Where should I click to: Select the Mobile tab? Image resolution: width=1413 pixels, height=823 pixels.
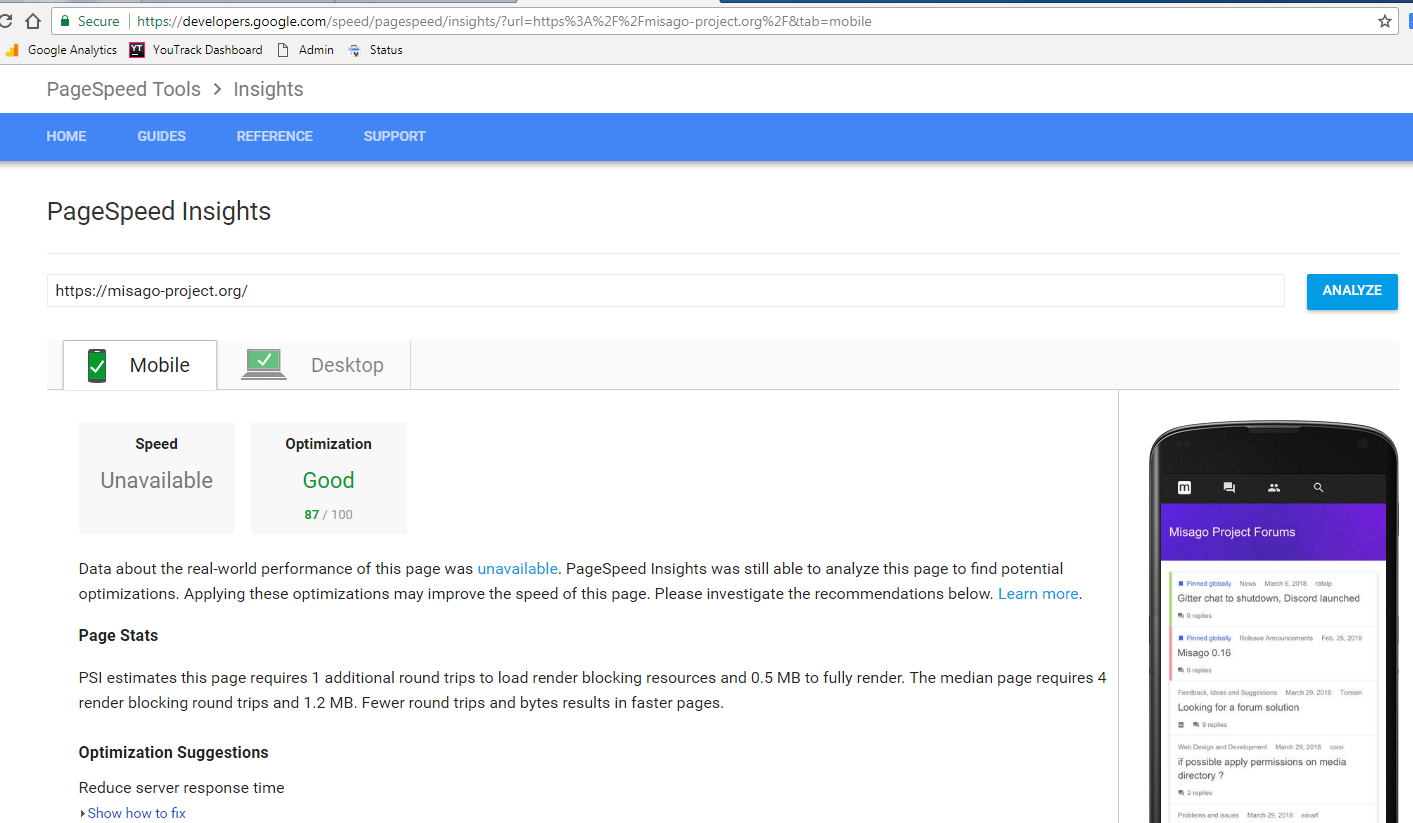pos(140,365)
